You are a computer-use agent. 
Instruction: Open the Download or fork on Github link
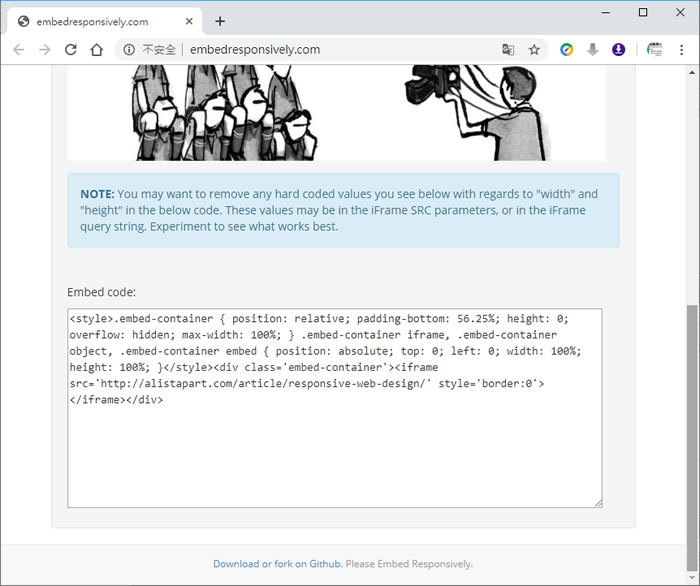point(278,564)
